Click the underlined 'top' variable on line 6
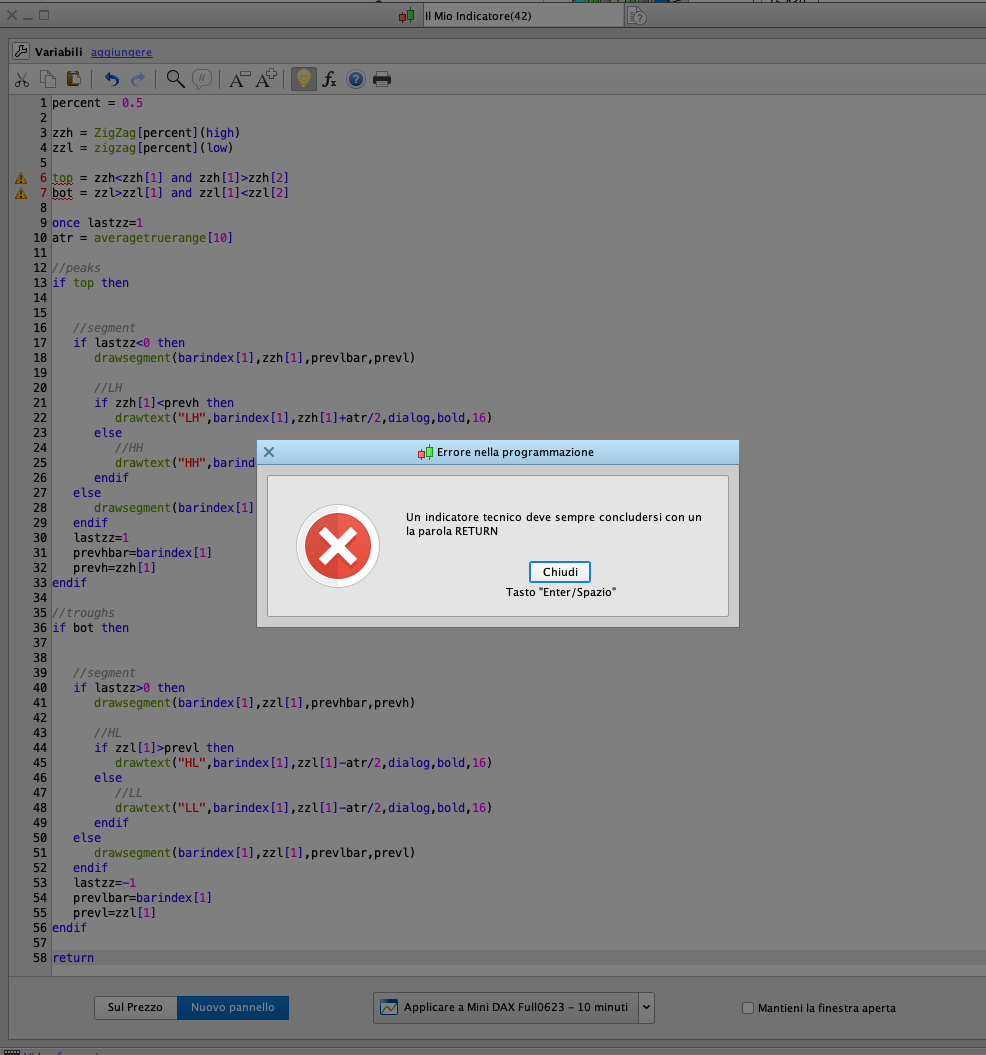This screenshot has height=1055, width=986. [62, 178]
